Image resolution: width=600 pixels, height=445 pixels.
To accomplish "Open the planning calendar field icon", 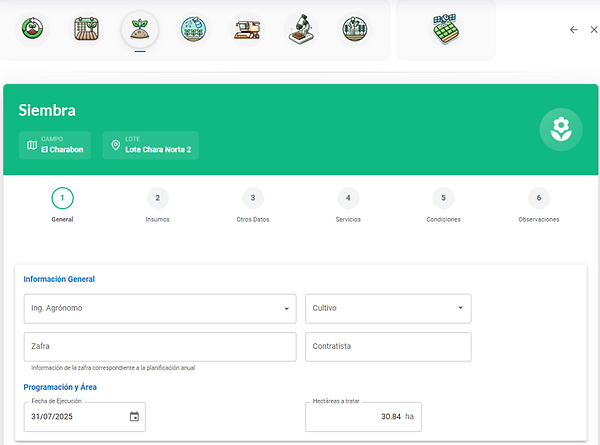I will click(86, 29).
